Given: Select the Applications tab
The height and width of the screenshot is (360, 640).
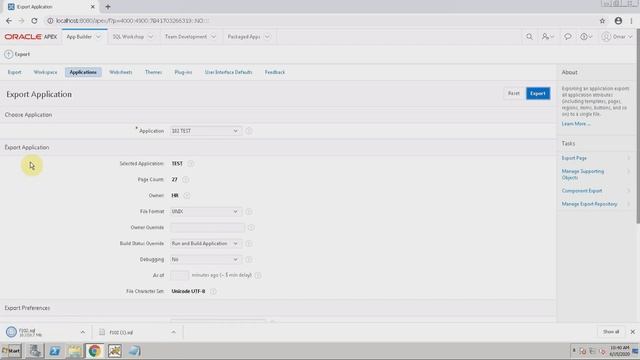Looking at the screenshot, I should tap(83, 72).
